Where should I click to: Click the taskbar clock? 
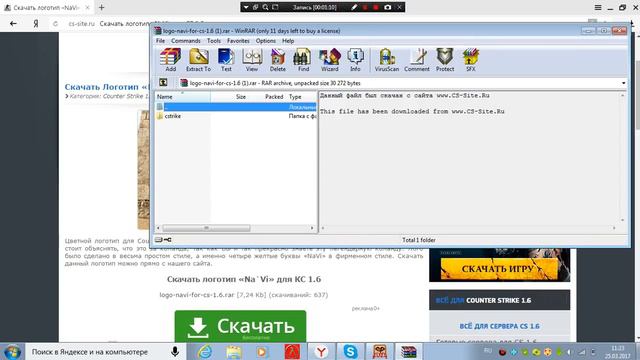pos(618,352)
